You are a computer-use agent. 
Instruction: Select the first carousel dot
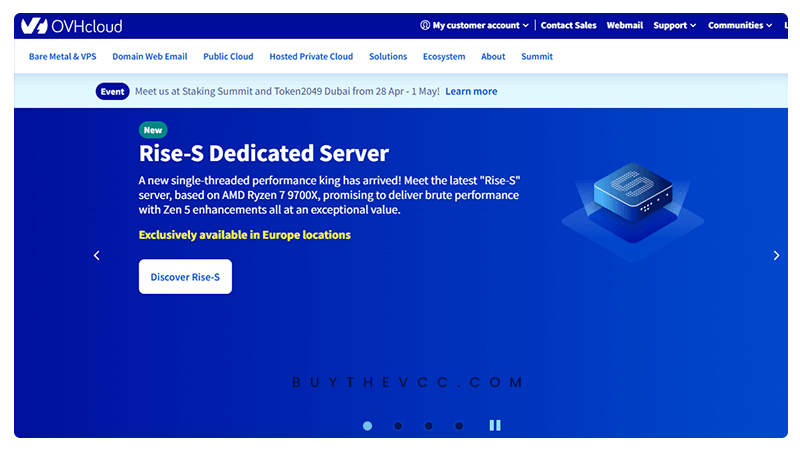coord(367,426)
